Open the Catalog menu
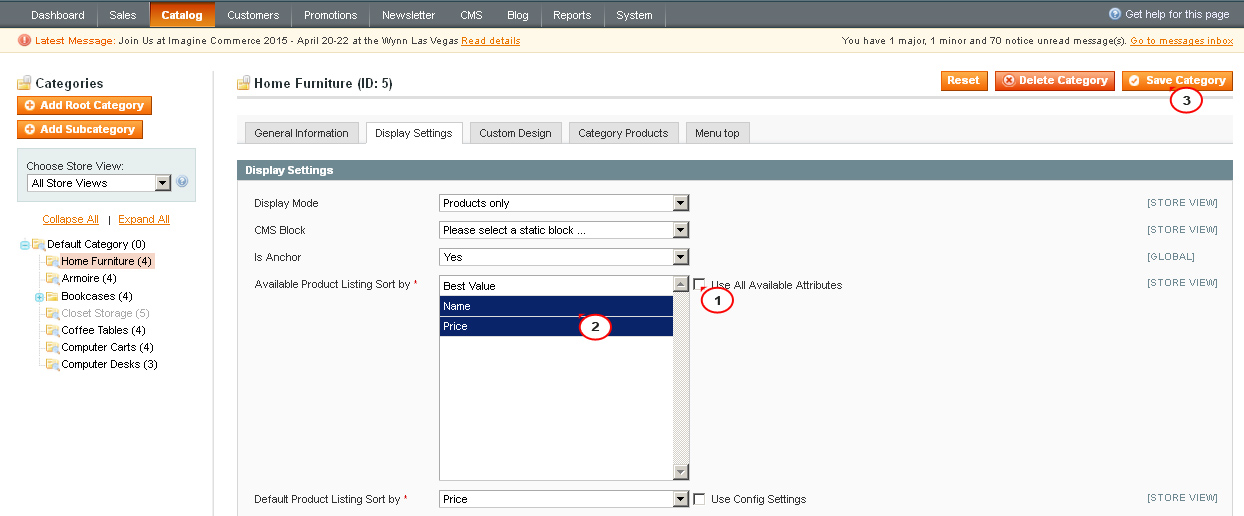The height and width of the screenshot is (516, 1244). [x=182, y=15]
